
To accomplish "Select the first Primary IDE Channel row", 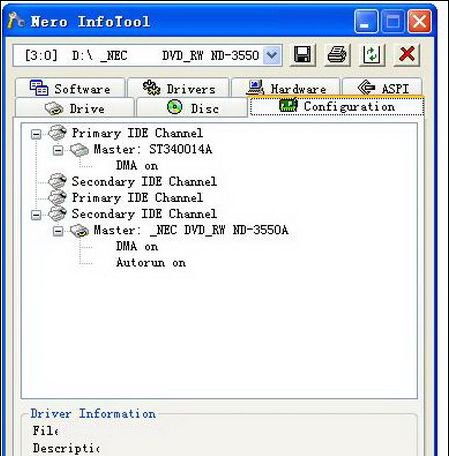I will tap(137, 133).
